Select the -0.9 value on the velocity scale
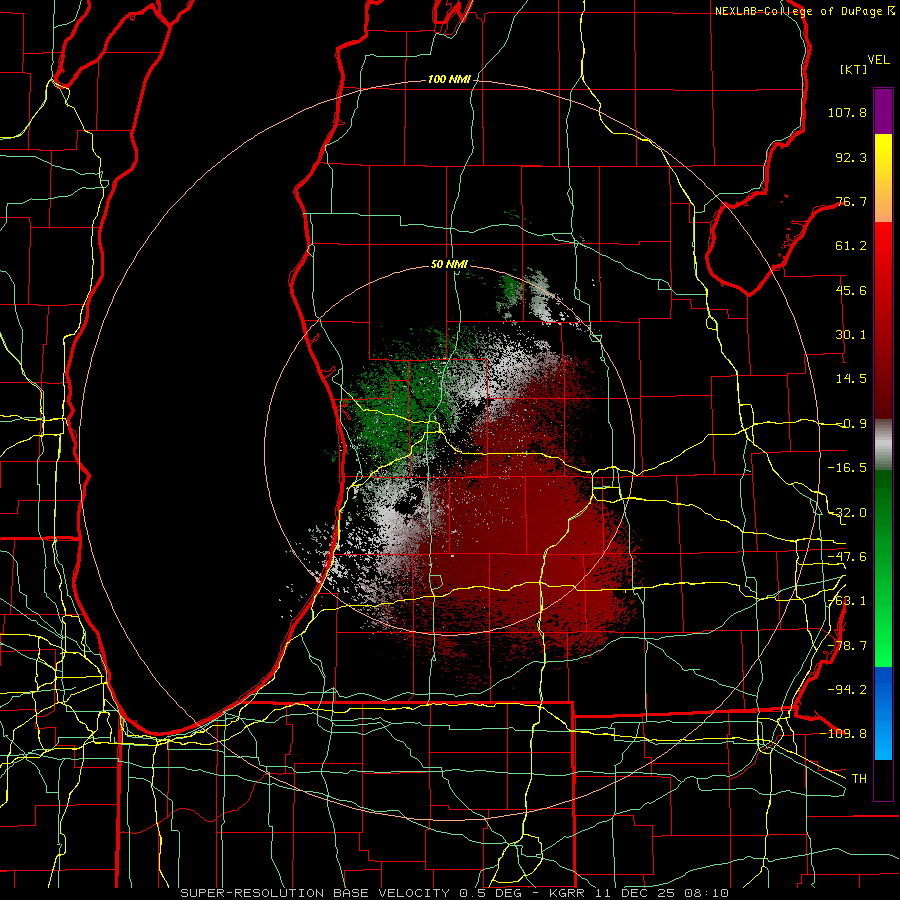Viewport: 900px width, 900px height. (x=851, y=424)
